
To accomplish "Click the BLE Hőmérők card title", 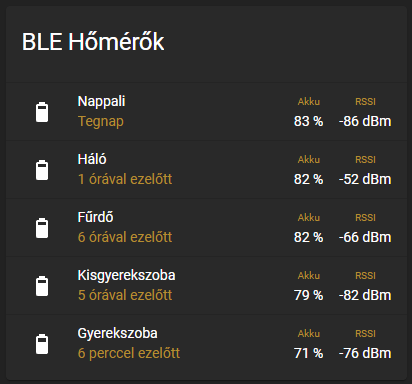I will point(93,41).
